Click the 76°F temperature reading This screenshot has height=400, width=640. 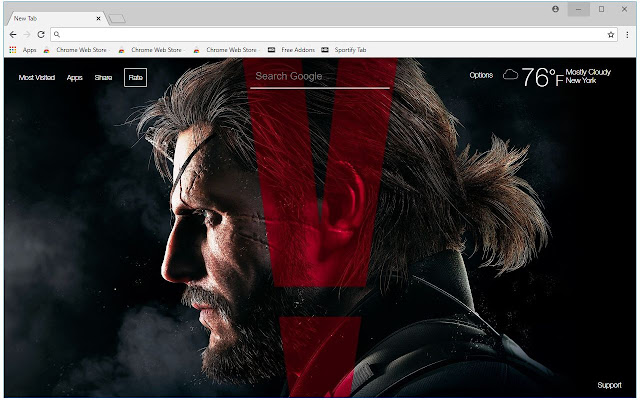click(x=542, y=77)
